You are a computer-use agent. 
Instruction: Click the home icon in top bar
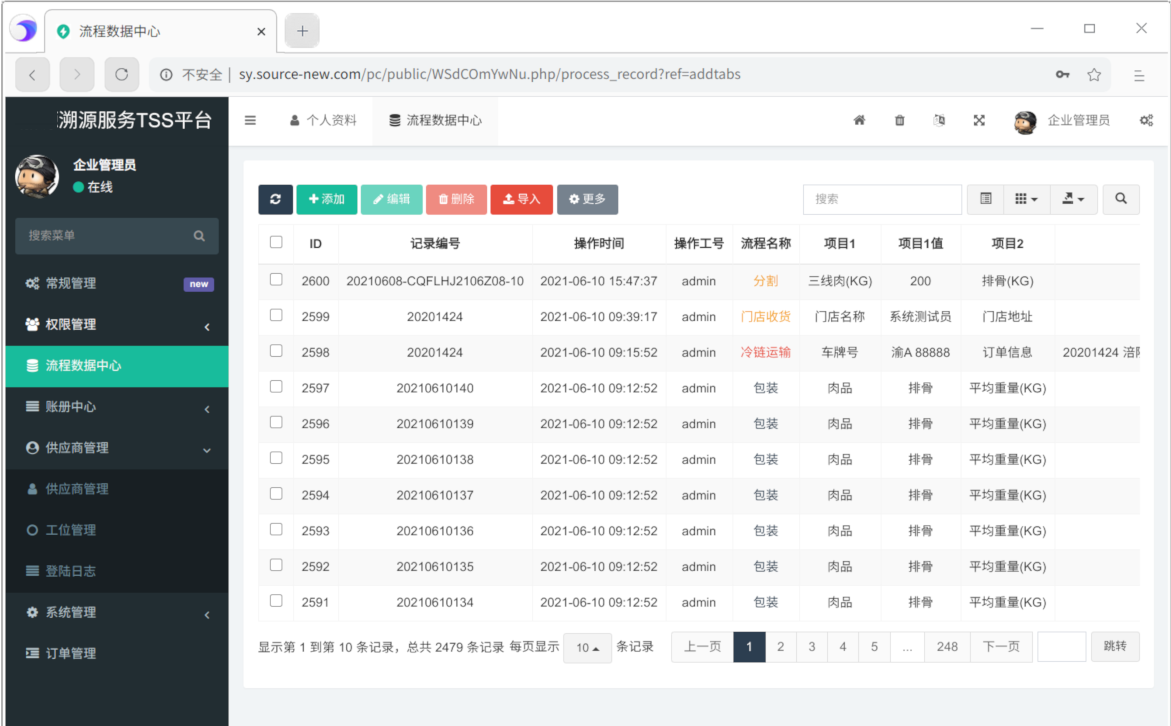(859, 120)
